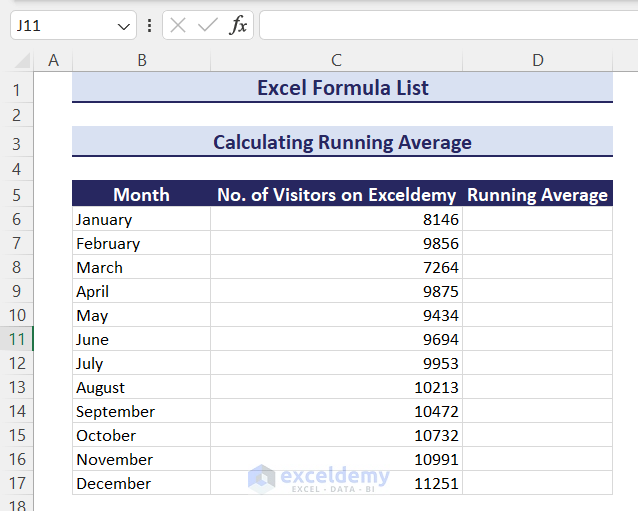Click the Enter checkmark icon in formula bar
This screenshot has width=638, height=511.
point(208,26)
